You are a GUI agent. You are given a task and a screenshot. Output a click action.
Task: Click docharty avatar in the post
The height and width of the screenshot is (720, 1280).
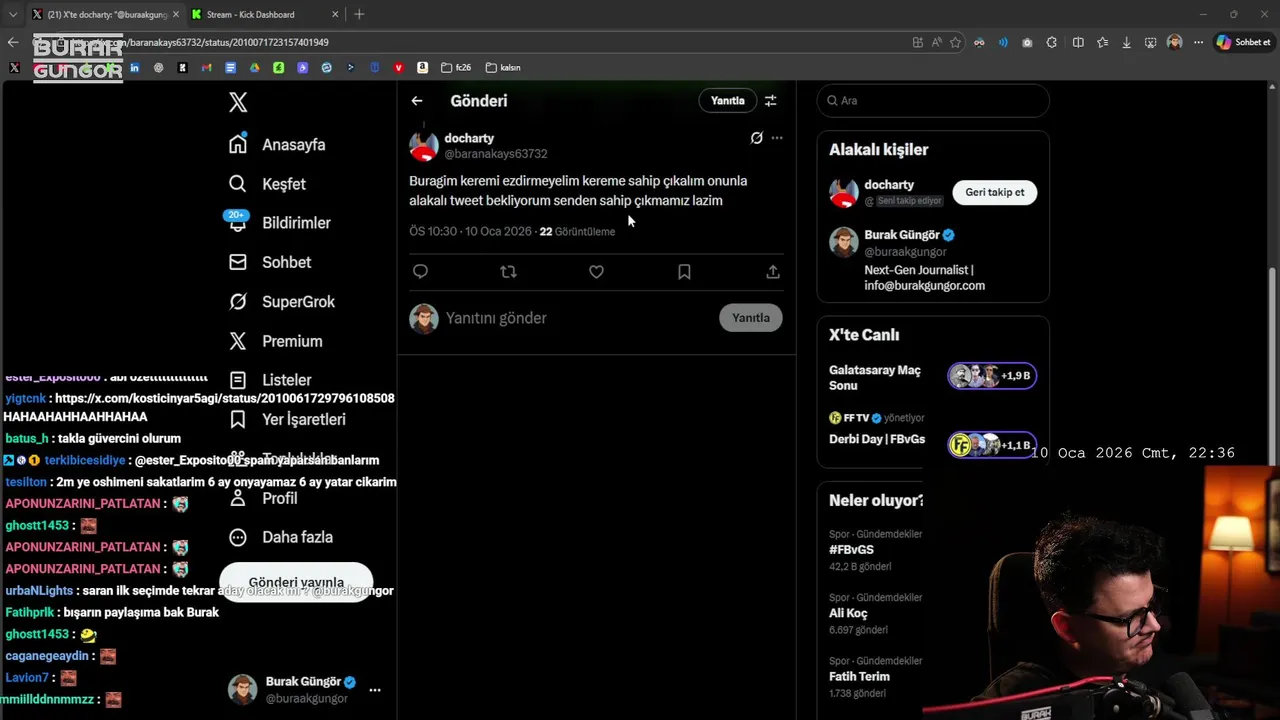(x=424, y=146)
